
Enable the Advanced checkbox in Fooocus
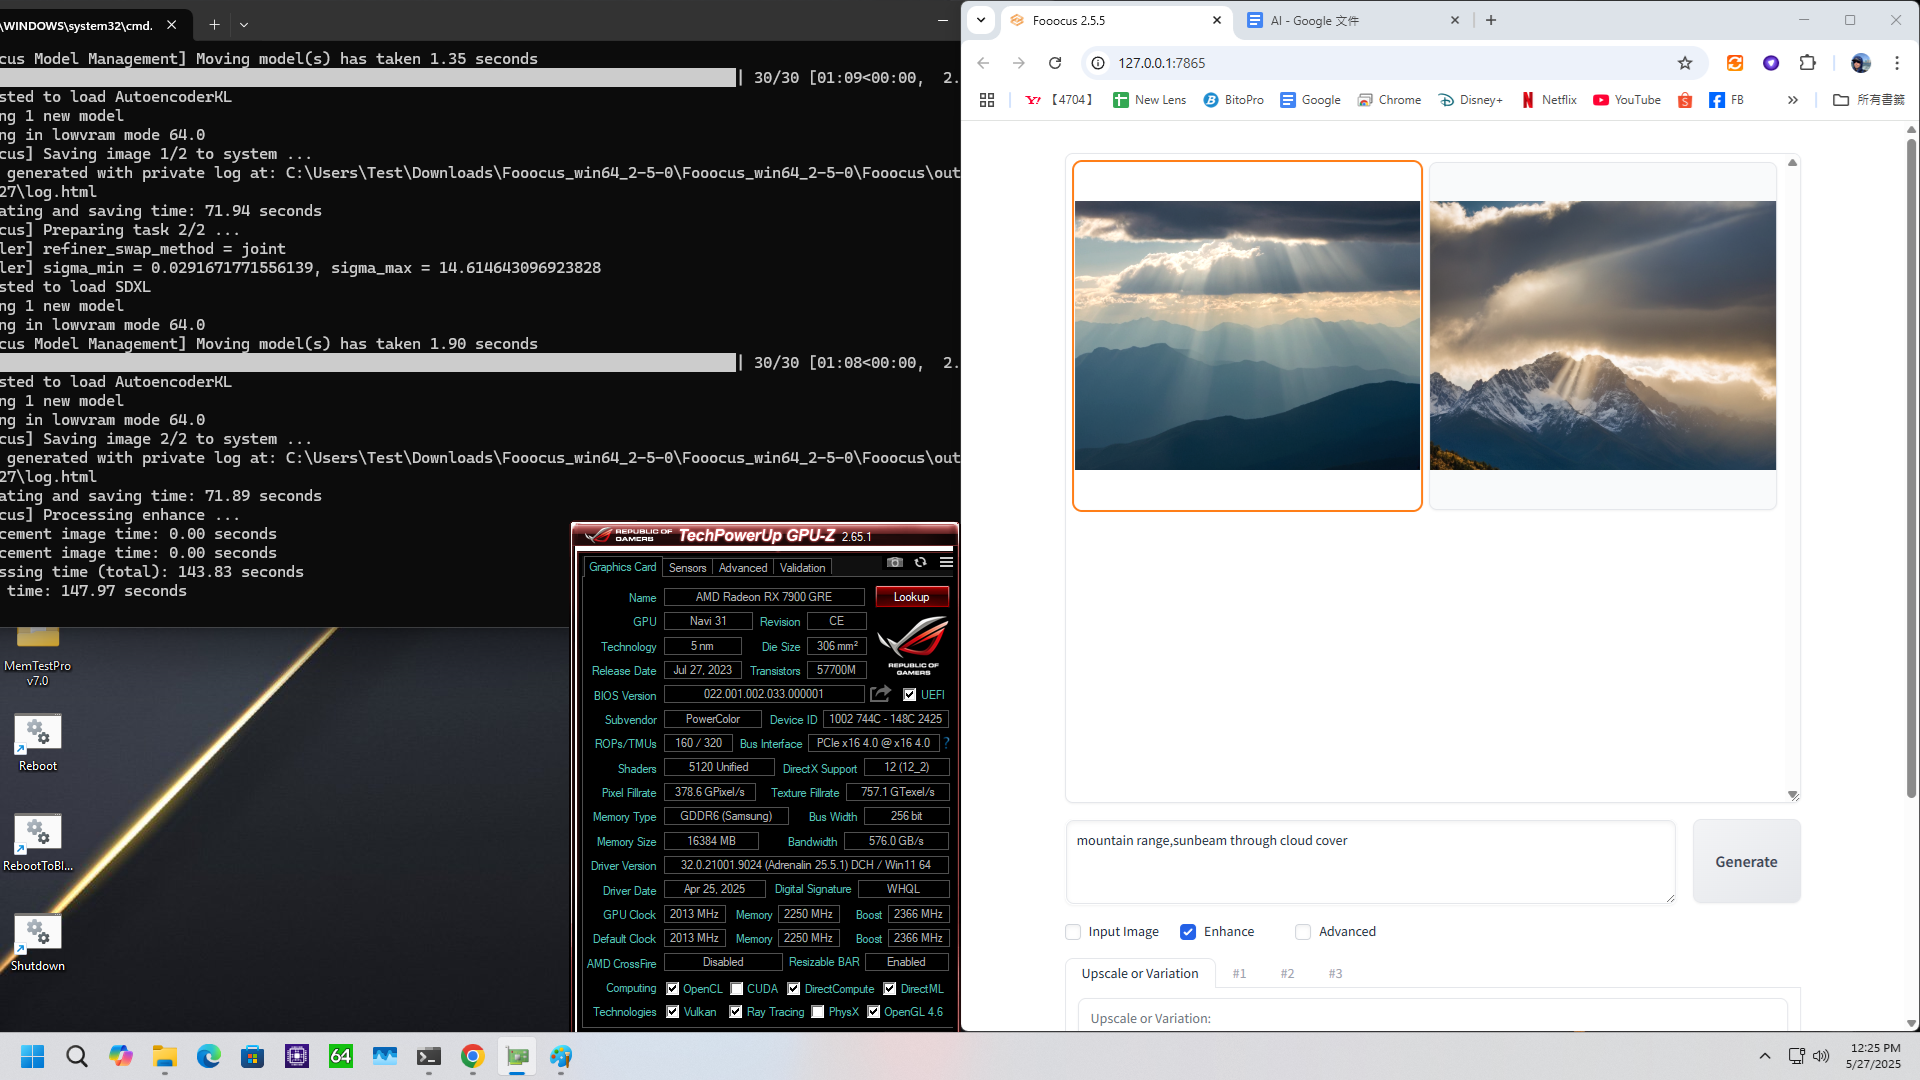coord(1303,932)
